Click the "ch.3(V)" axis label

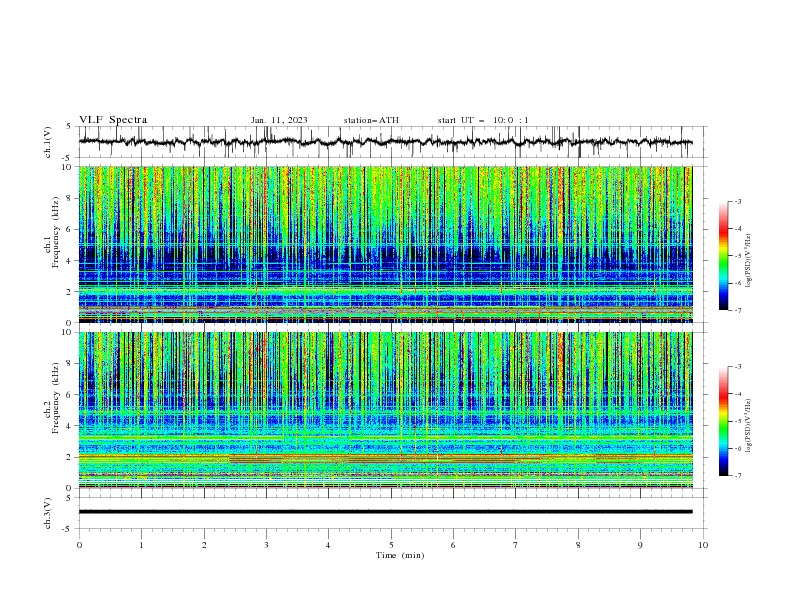pyautogui.click(x=48, y=513)
